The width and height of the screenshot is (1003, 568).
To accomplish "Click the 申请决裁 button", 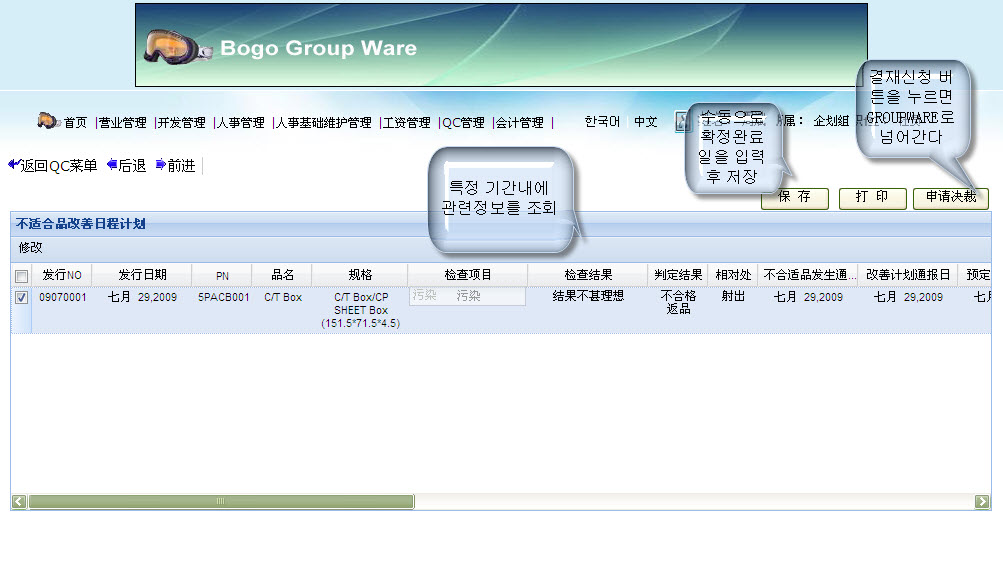I will point(951,198).
